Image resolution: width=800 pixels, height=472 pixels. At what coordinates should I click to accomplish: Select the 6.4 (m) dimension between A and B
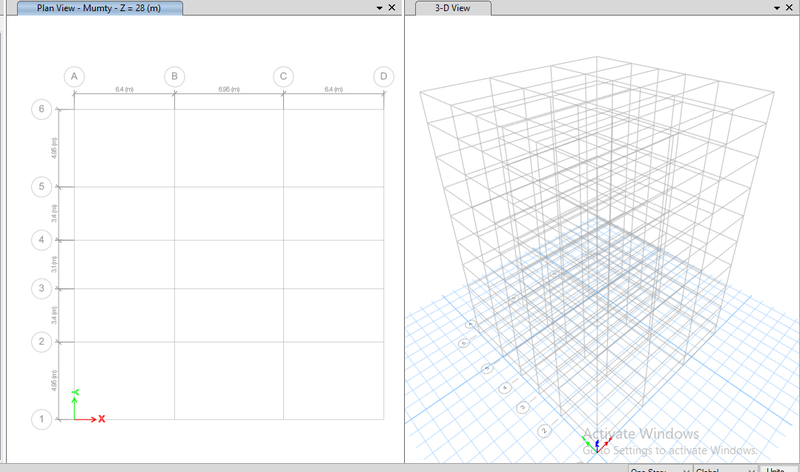[x=124, y=89]
